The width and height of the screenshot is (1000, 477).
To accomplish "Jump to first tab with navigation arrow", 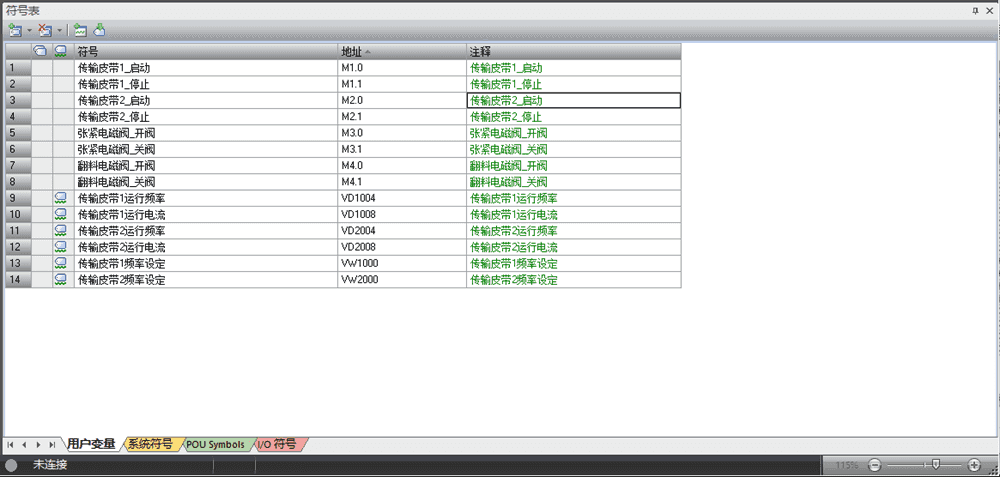I will 11,444.
